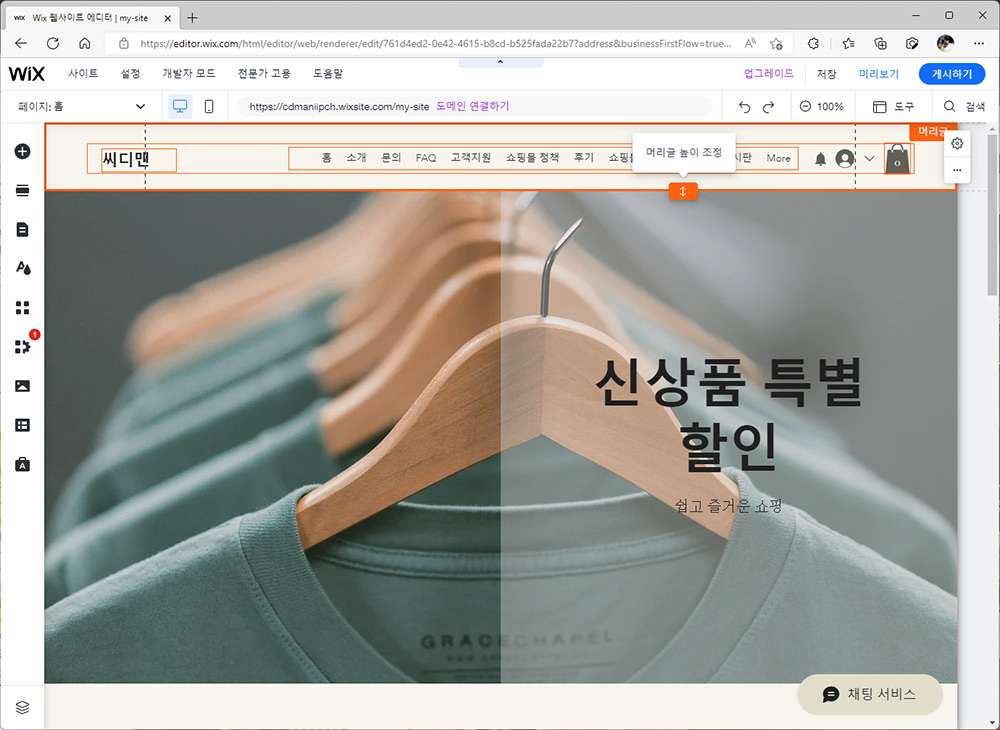Image resolution: width=1000 pixels, height=730 pixels.
Task: Open the browser favorites star icon
Action: point(848,43)
